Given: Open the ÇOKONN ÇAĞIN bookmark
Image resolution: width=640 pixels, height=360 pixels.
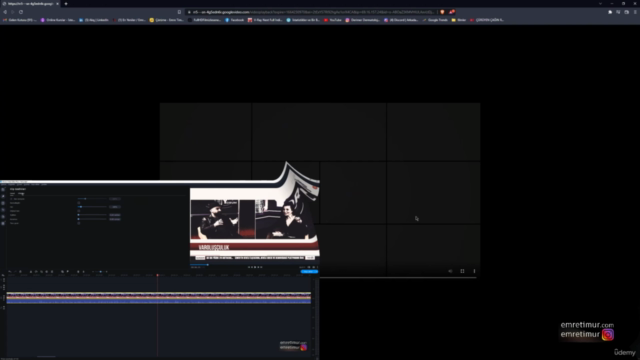Looking at the screenshot, I should click(x=487, y=20).
